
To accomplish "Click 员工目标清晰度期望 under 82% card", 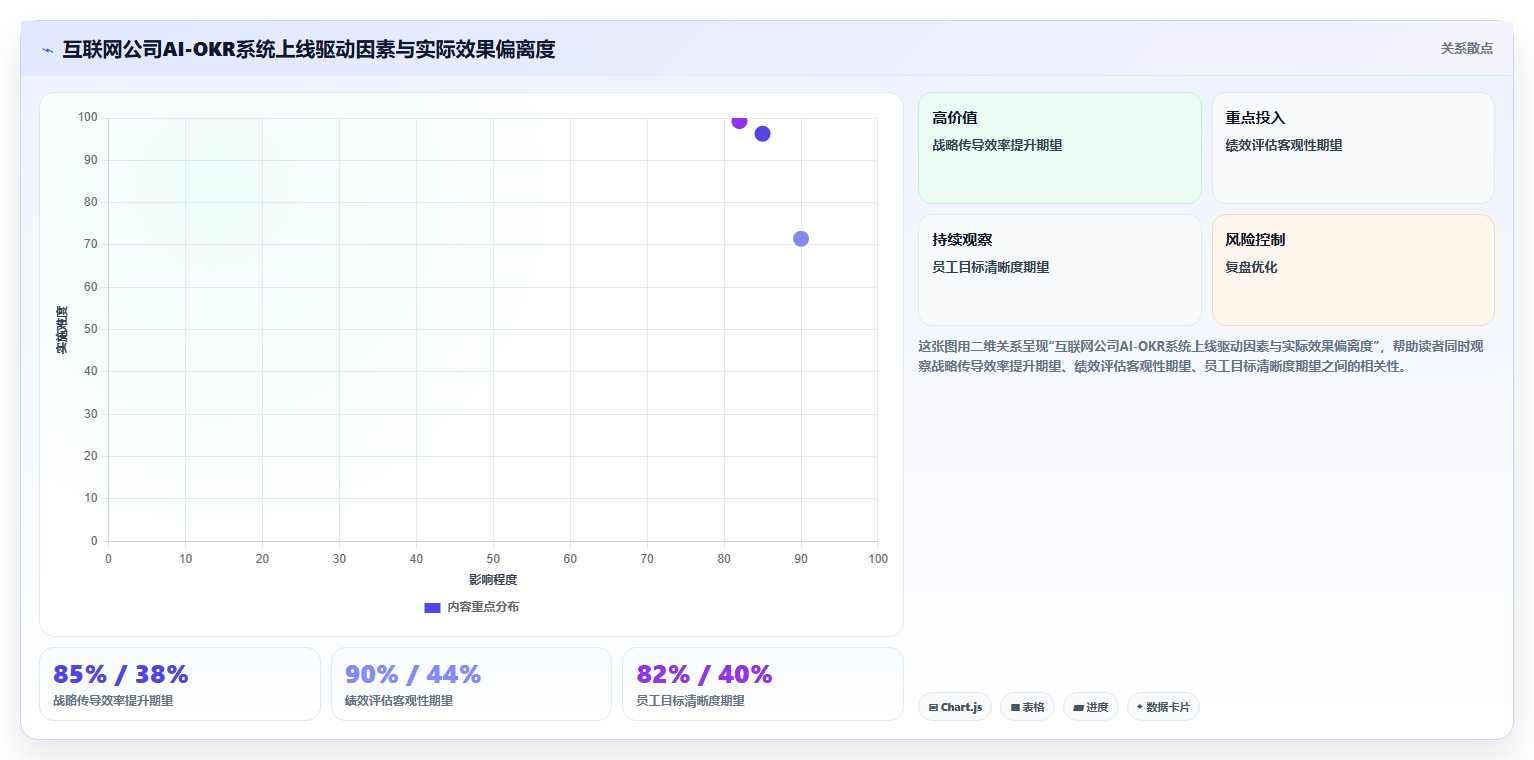I will click(x=690, y=701).
